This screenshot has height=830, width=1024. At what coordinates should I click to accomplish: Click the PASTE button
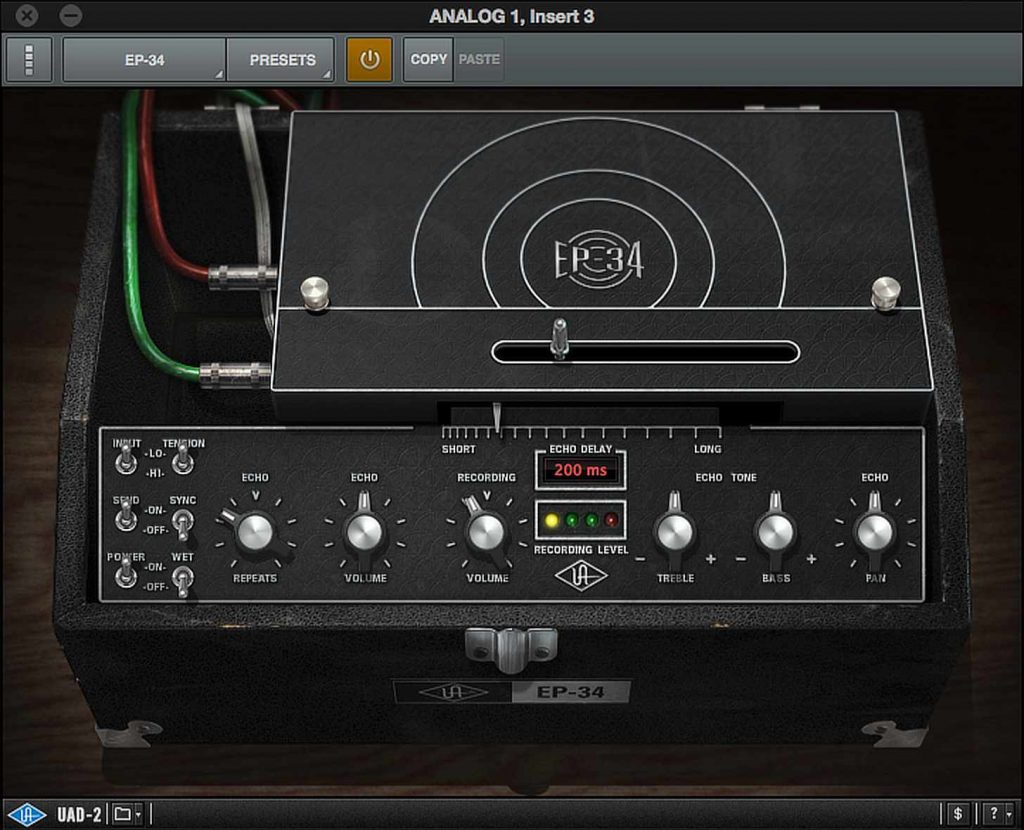478,60
